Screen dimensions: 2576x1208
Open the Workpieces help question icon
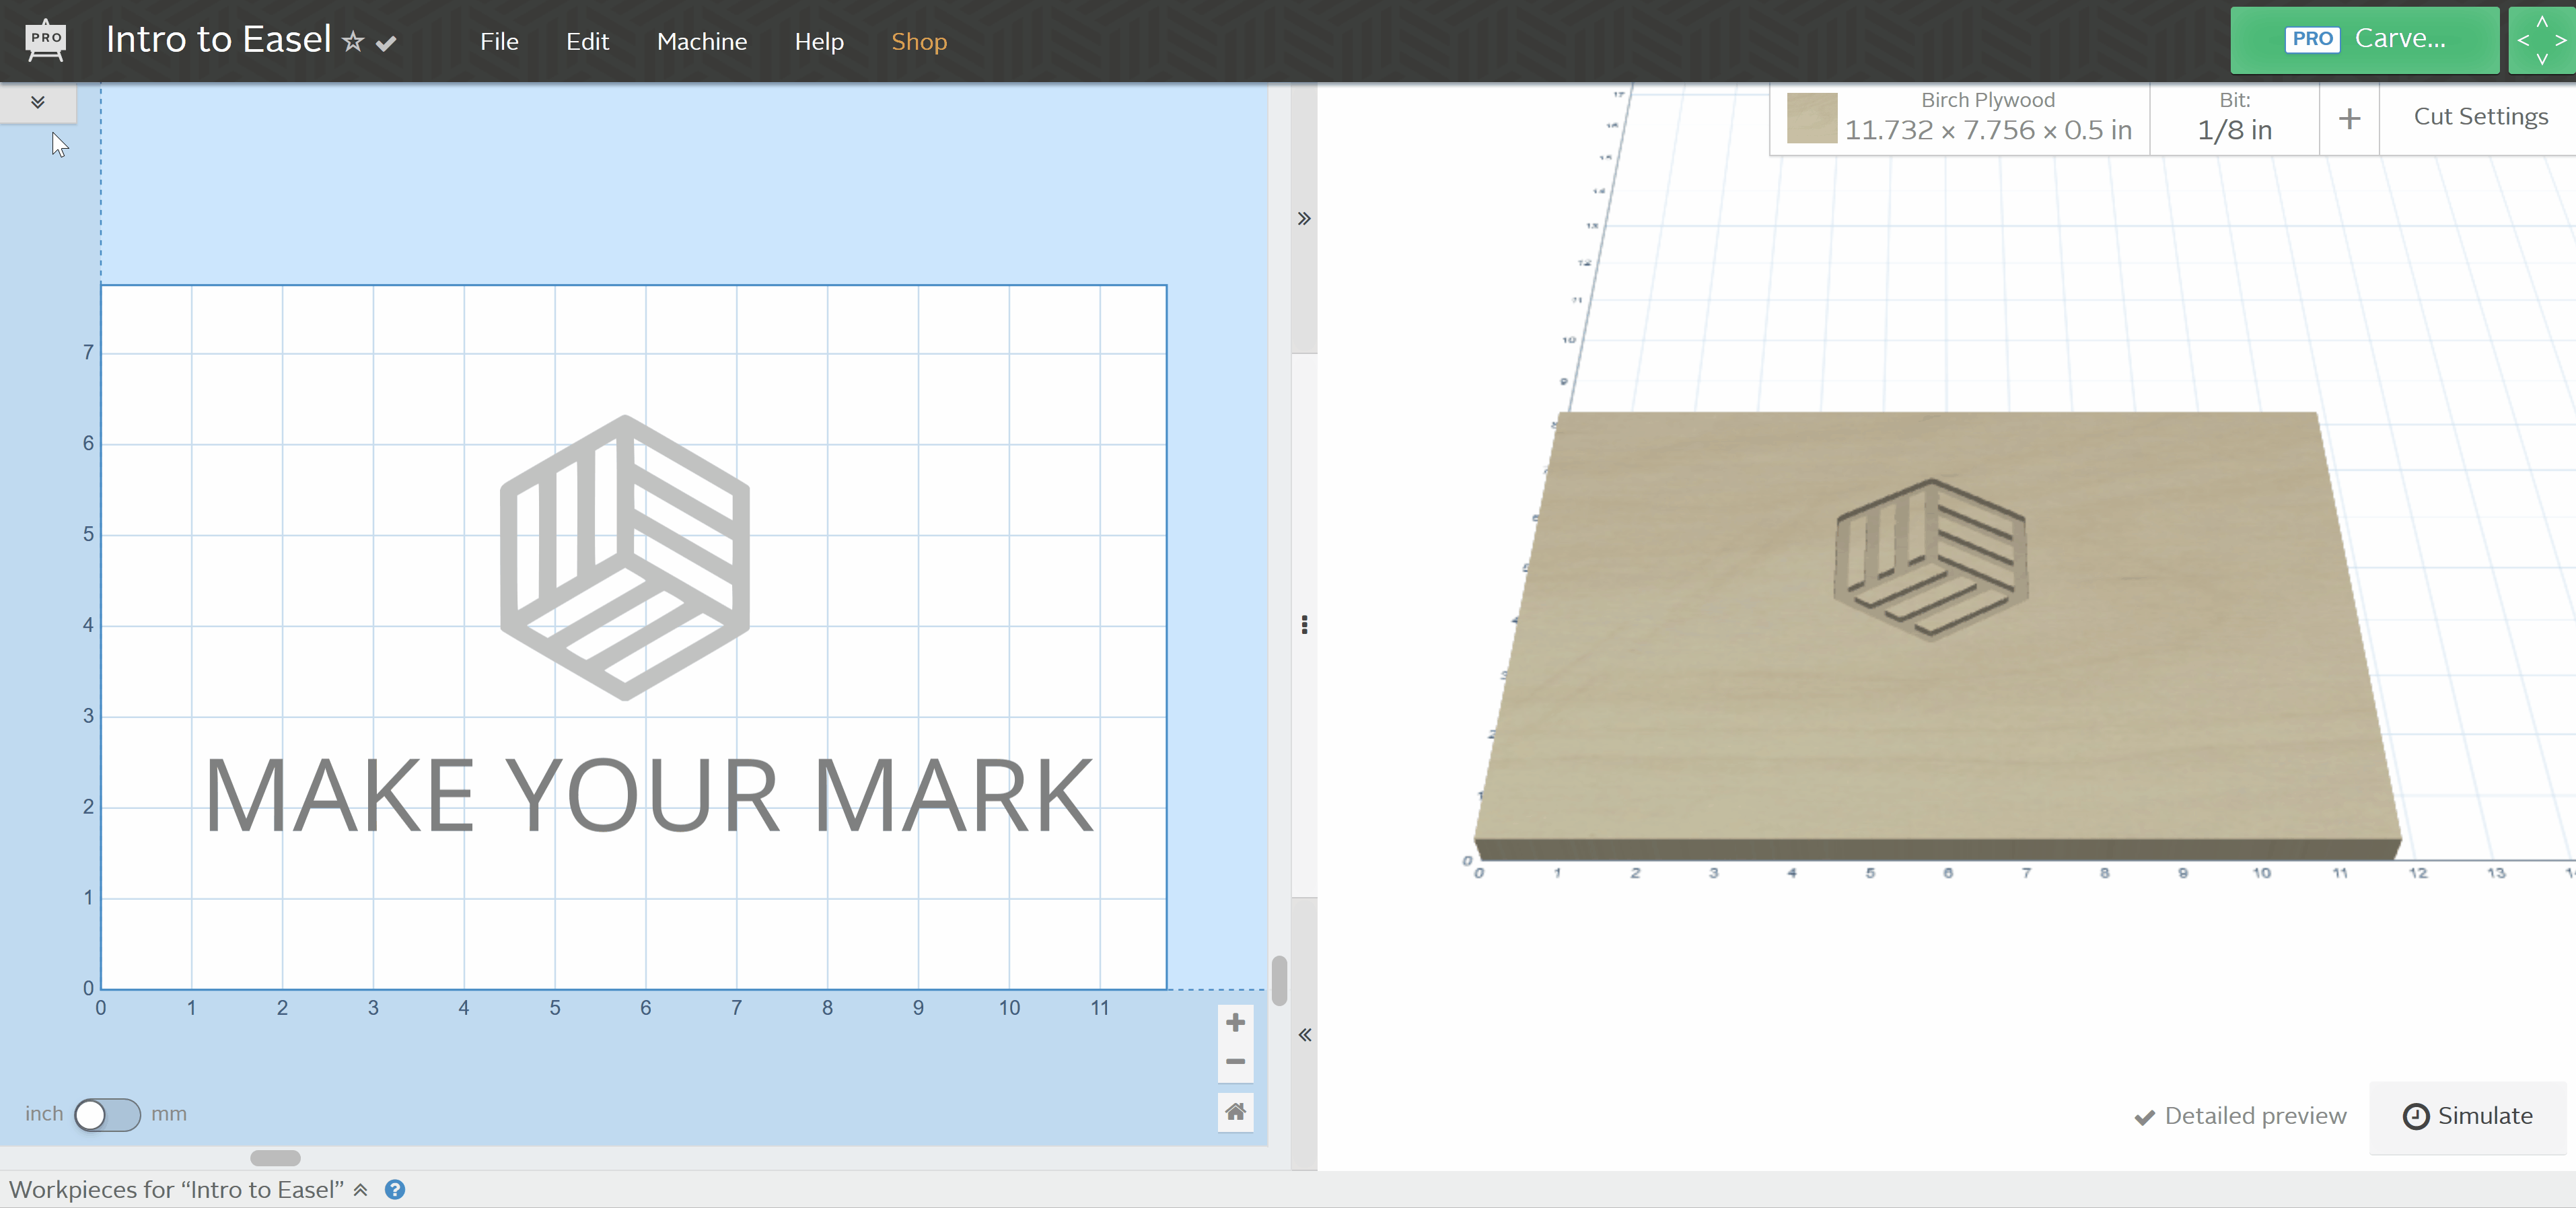tap(395, 1190)
